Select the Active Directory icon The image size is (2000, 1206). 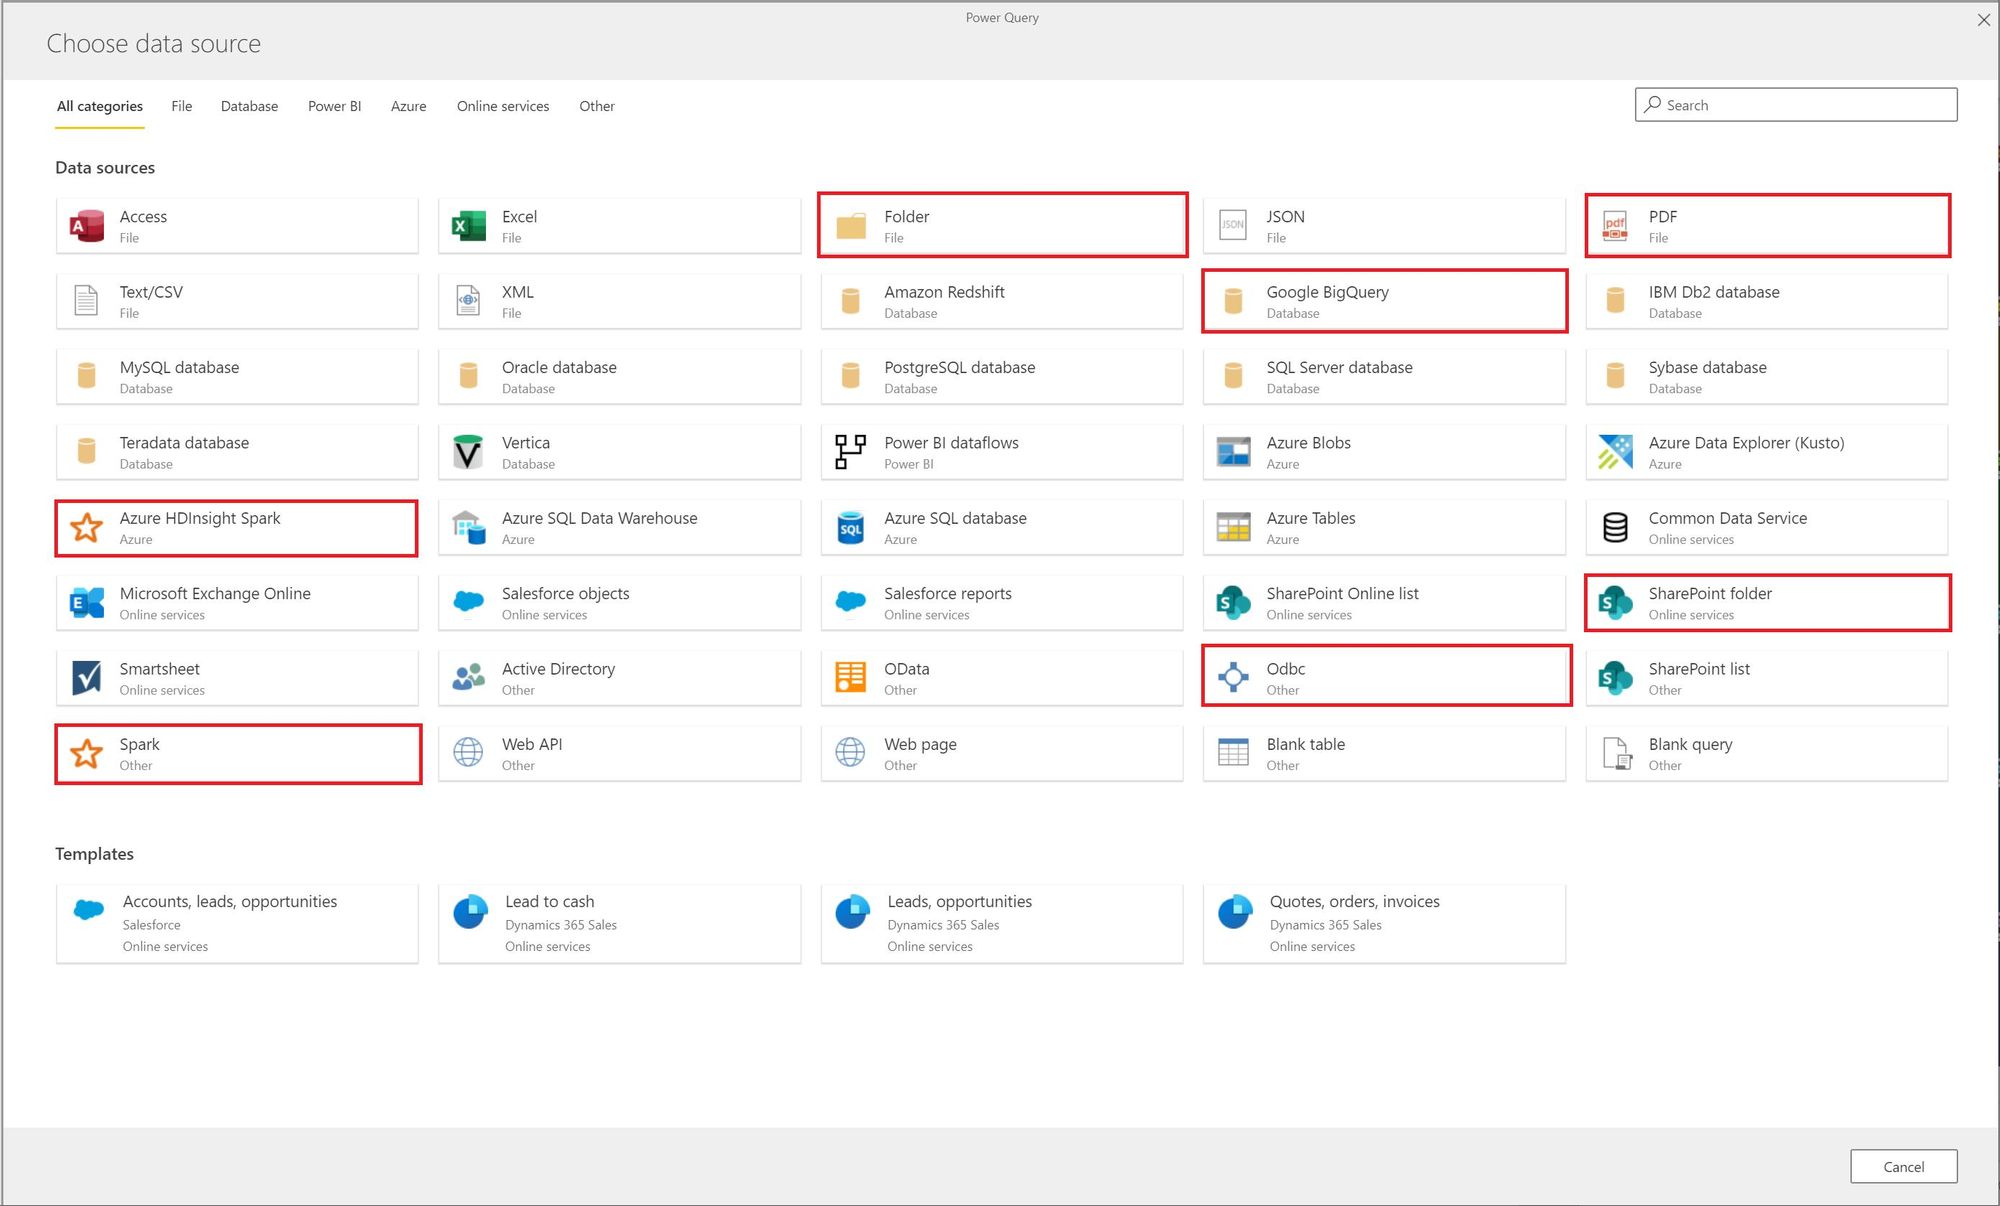pos(468,678)
